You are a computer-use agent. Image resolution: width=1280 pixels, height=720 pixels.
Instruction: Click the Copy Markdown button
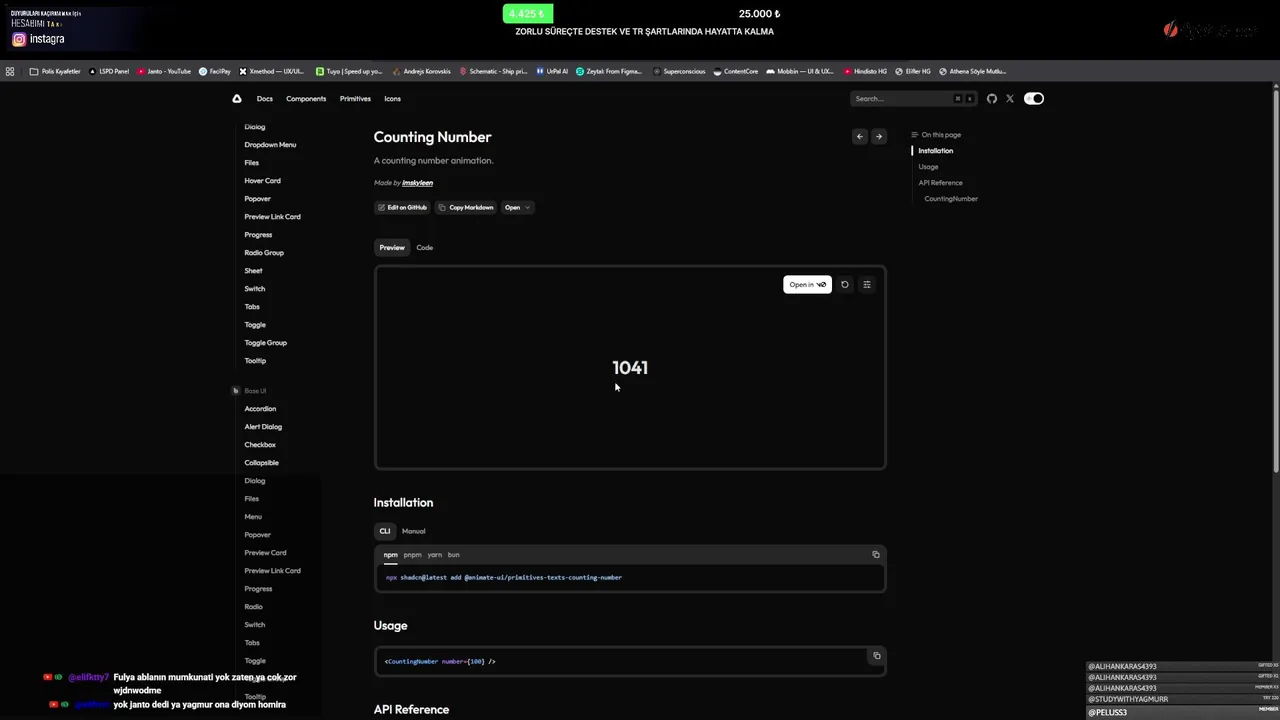coord(466,207)
